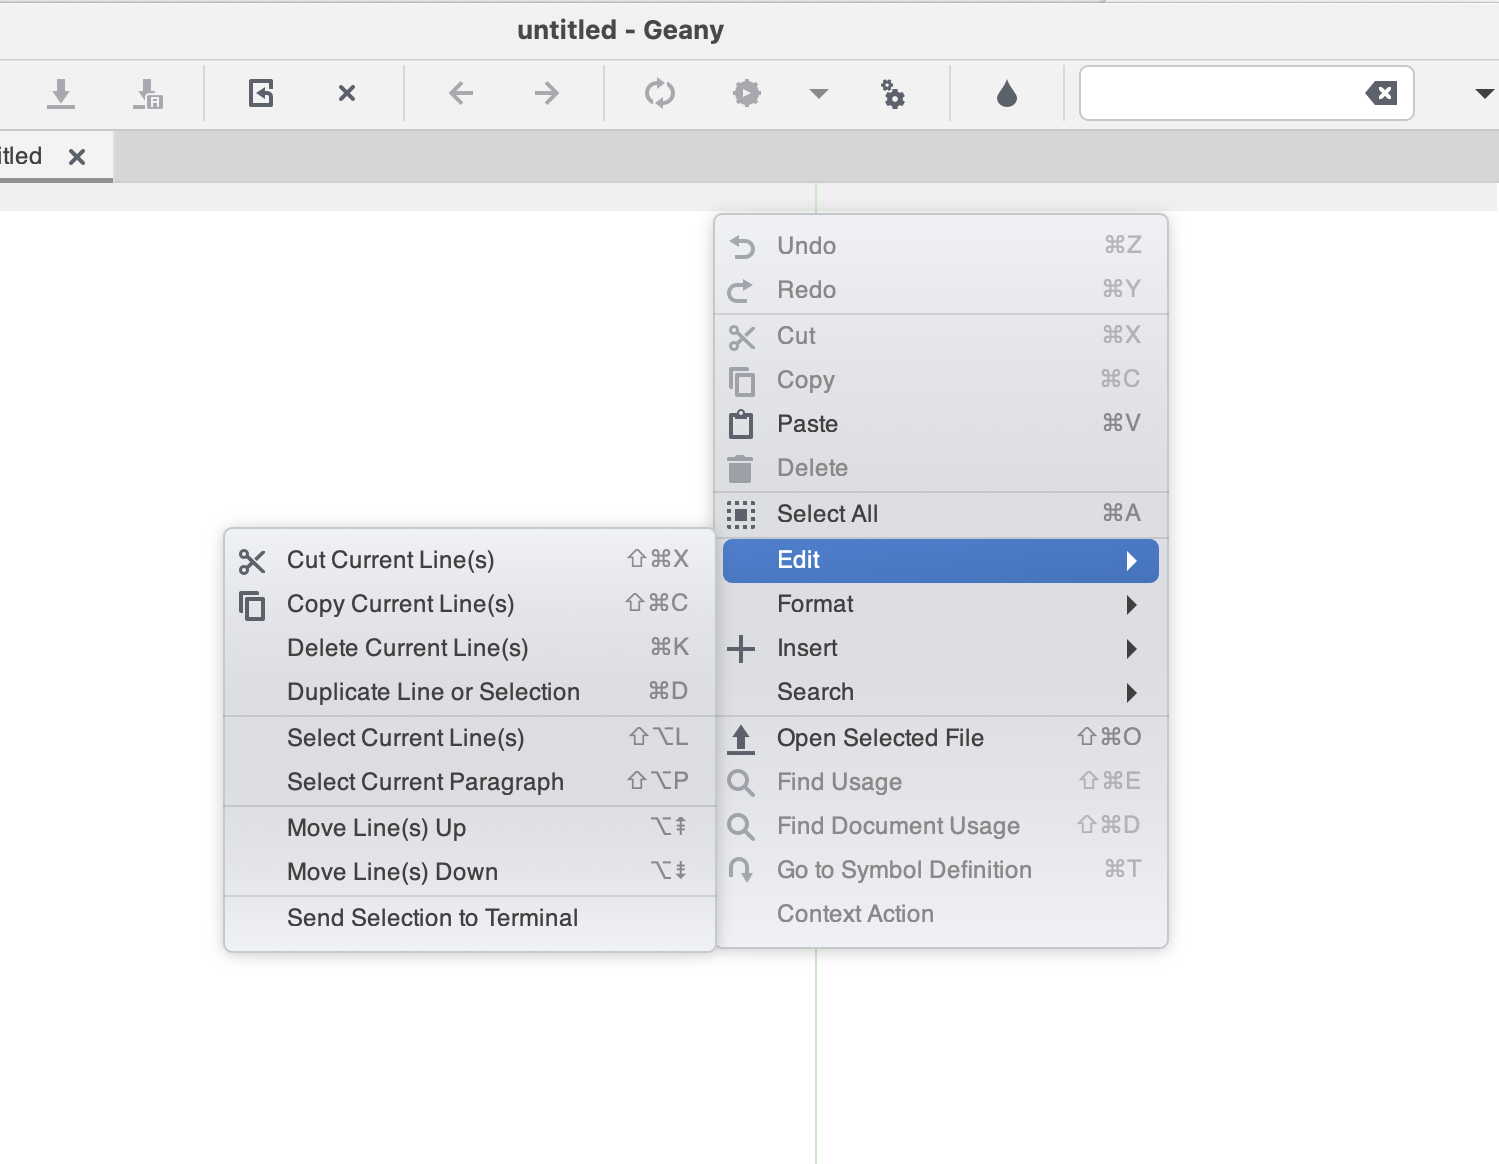Select Copy from the context menu

click(x=940, y=379)
